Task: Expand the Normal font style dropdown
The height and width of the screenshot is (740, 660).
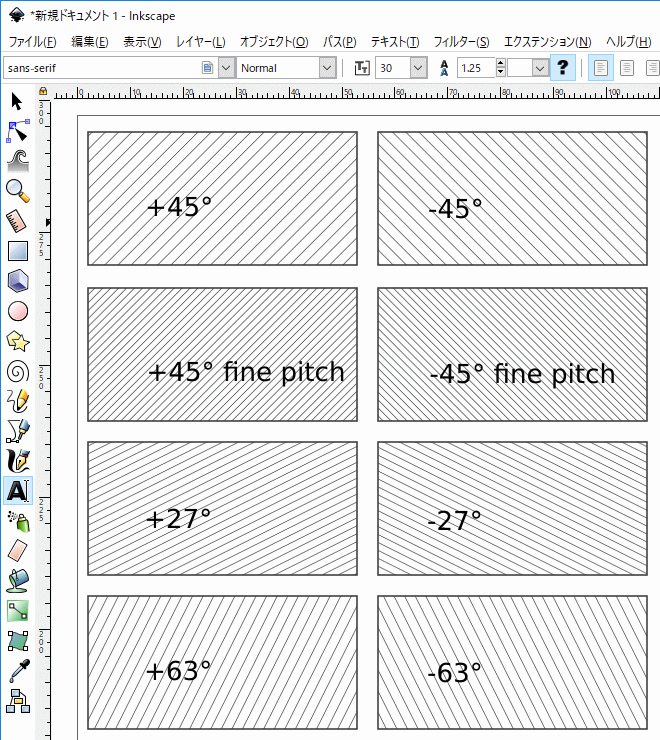Action: [x=327, y=68]
